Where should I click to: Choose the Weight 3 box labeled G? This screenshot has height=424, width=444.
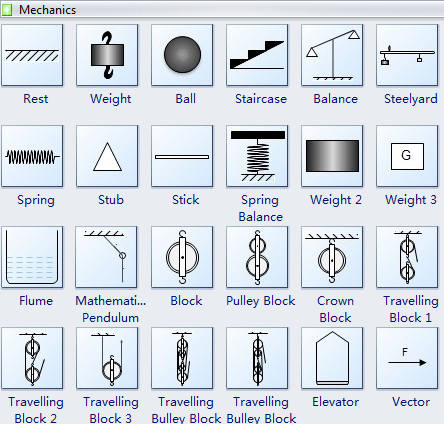[407, 156]
